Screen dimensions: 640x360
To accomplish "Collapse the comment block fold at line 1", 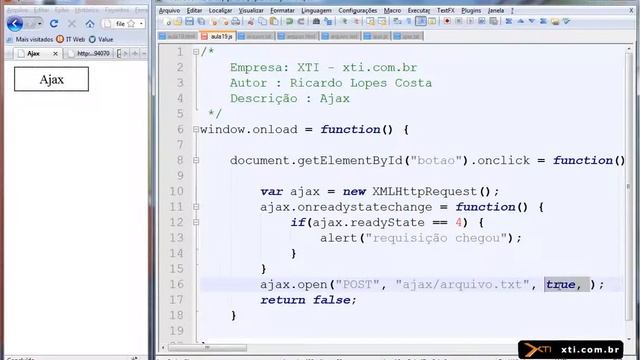I will click(x=196, y=52).
